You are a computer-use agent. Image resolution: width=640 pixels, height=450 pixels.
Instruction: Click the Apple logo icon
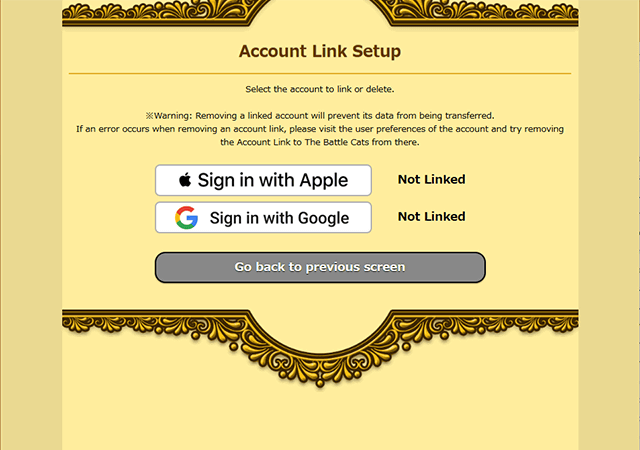click(185, 179)
